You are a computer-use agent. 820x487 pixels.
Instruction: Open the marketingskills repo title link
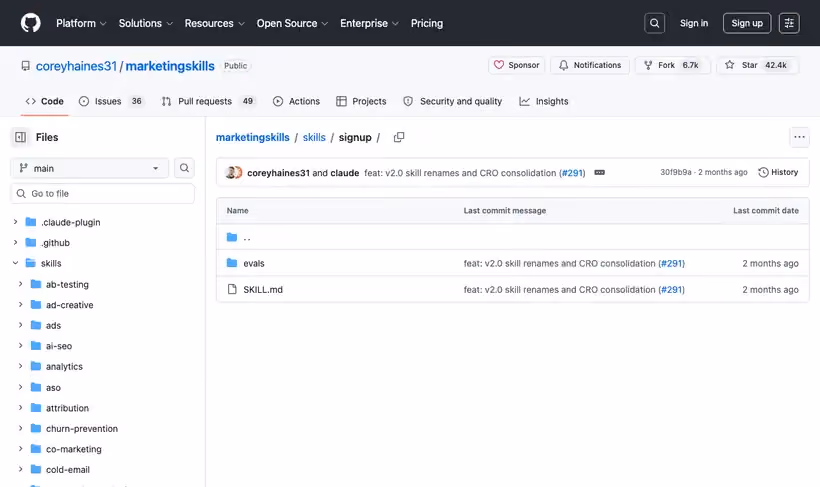pyautogui.click(x=170, y=66)
